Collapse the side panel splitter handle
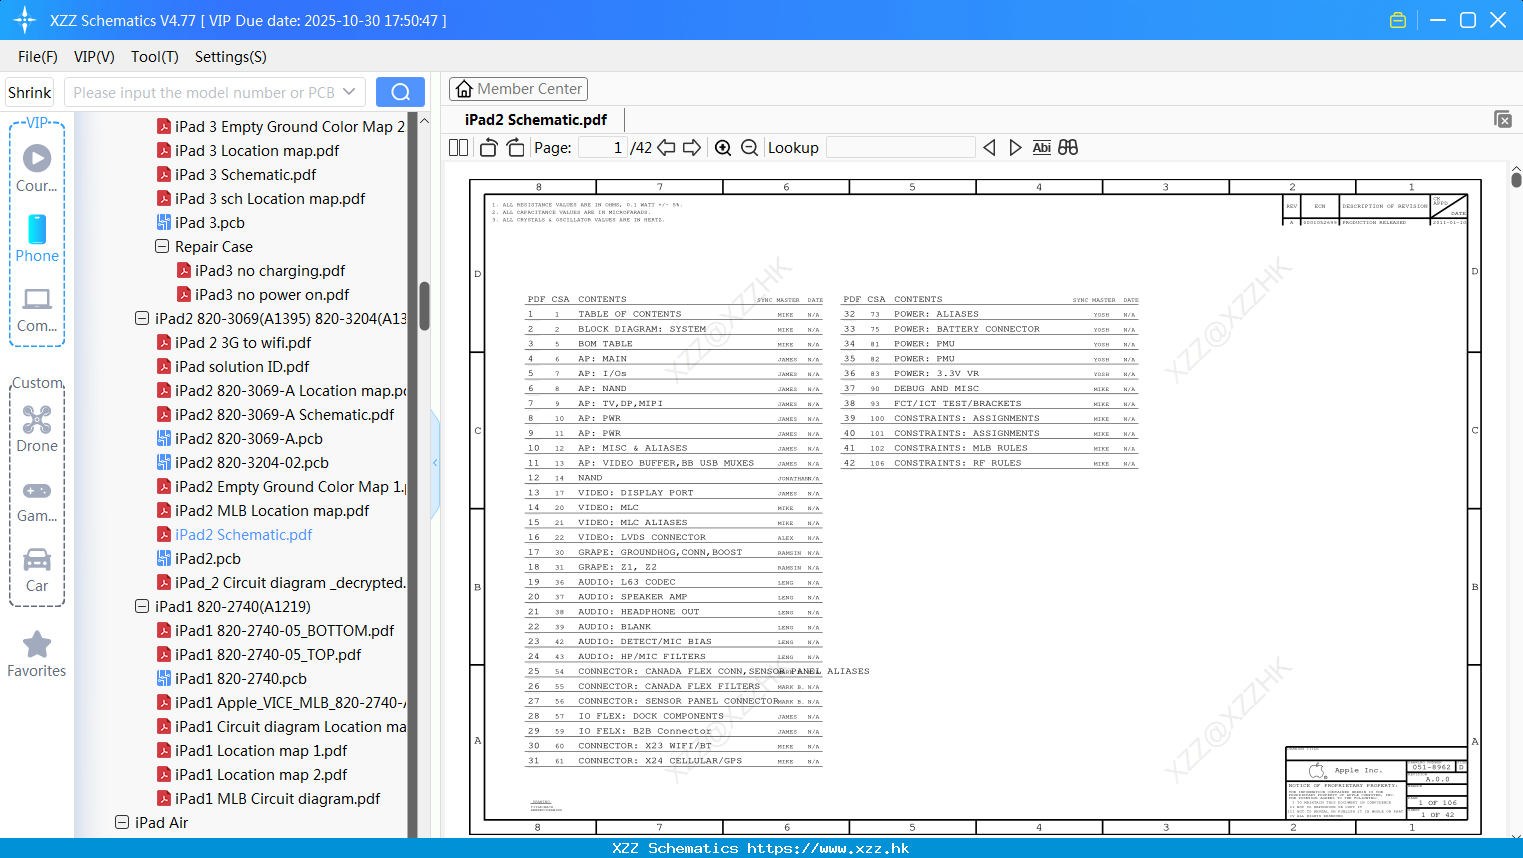Image resolution: width=1523 pixels, height=858 pixels. click(x=435, y=462)
